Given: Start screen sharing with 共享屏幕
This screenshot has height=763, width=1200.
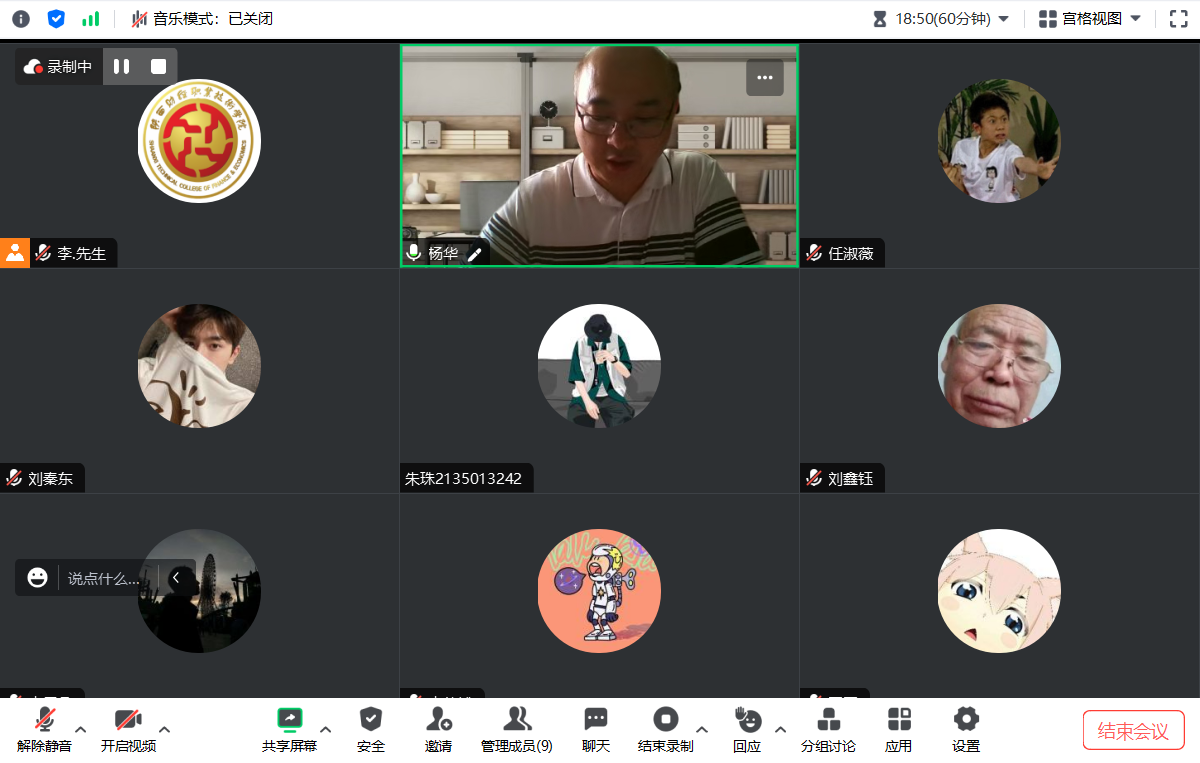Looking at the screenshot, I should click(289, 729).
